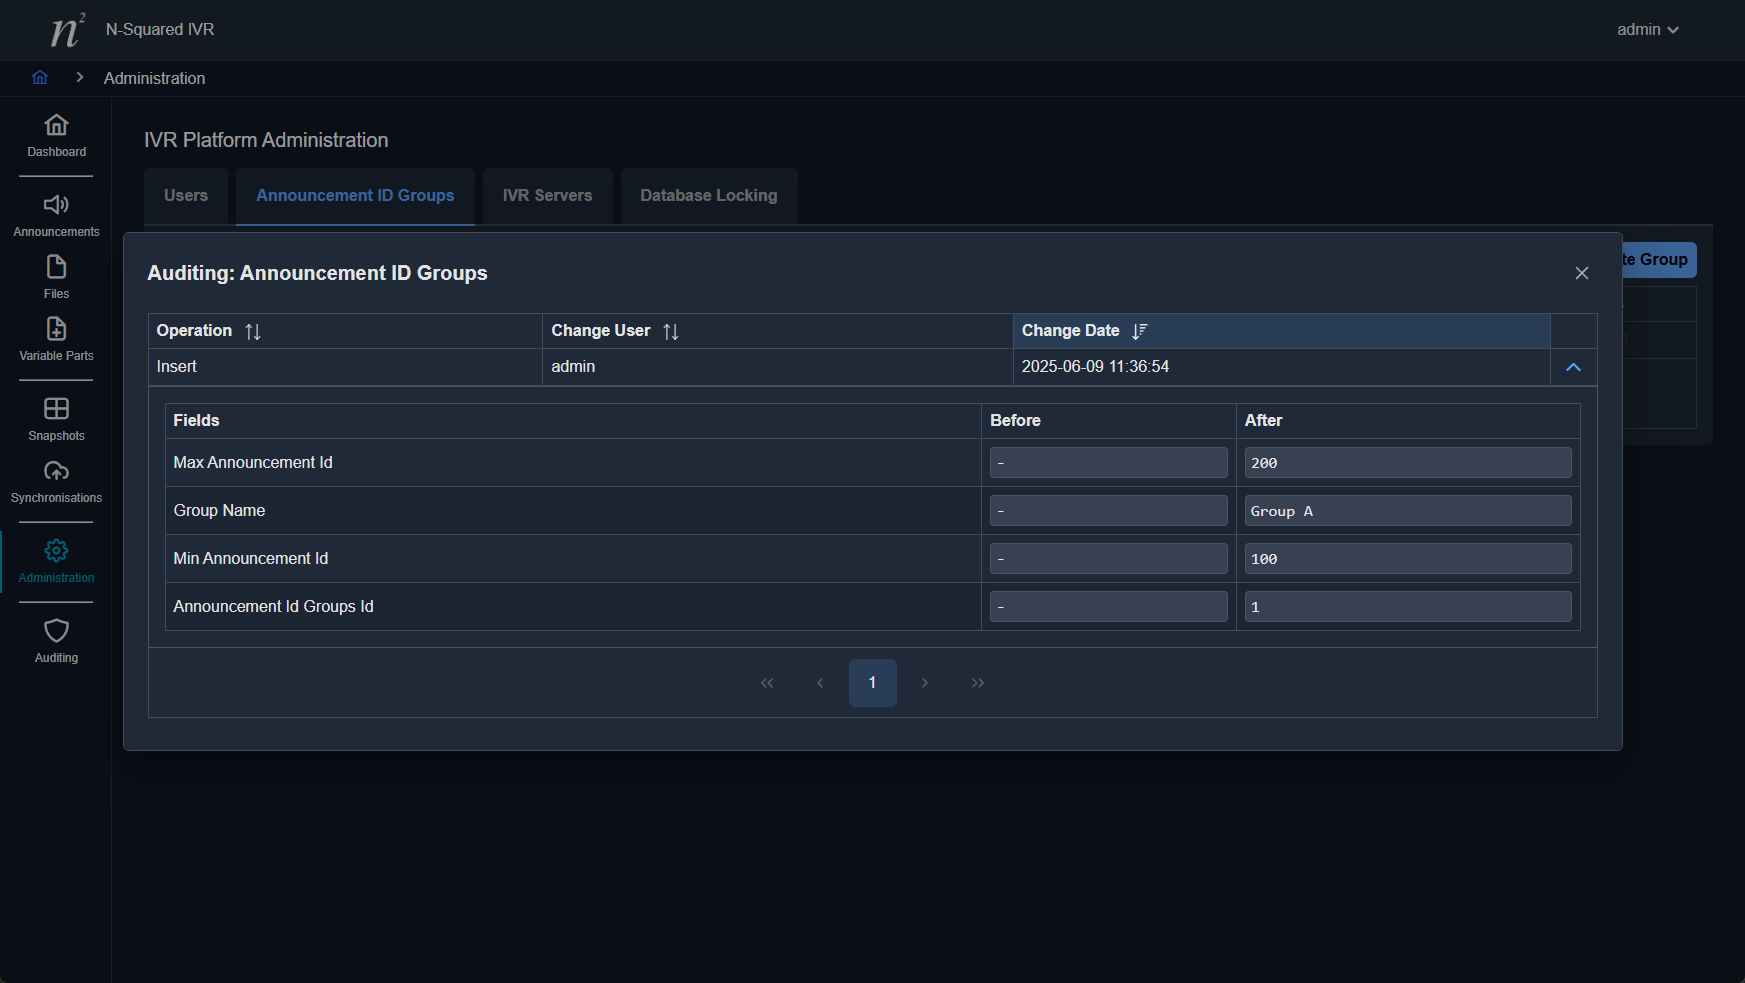Switch to the Users tab

pyautogui.click(x=186, y=196)
